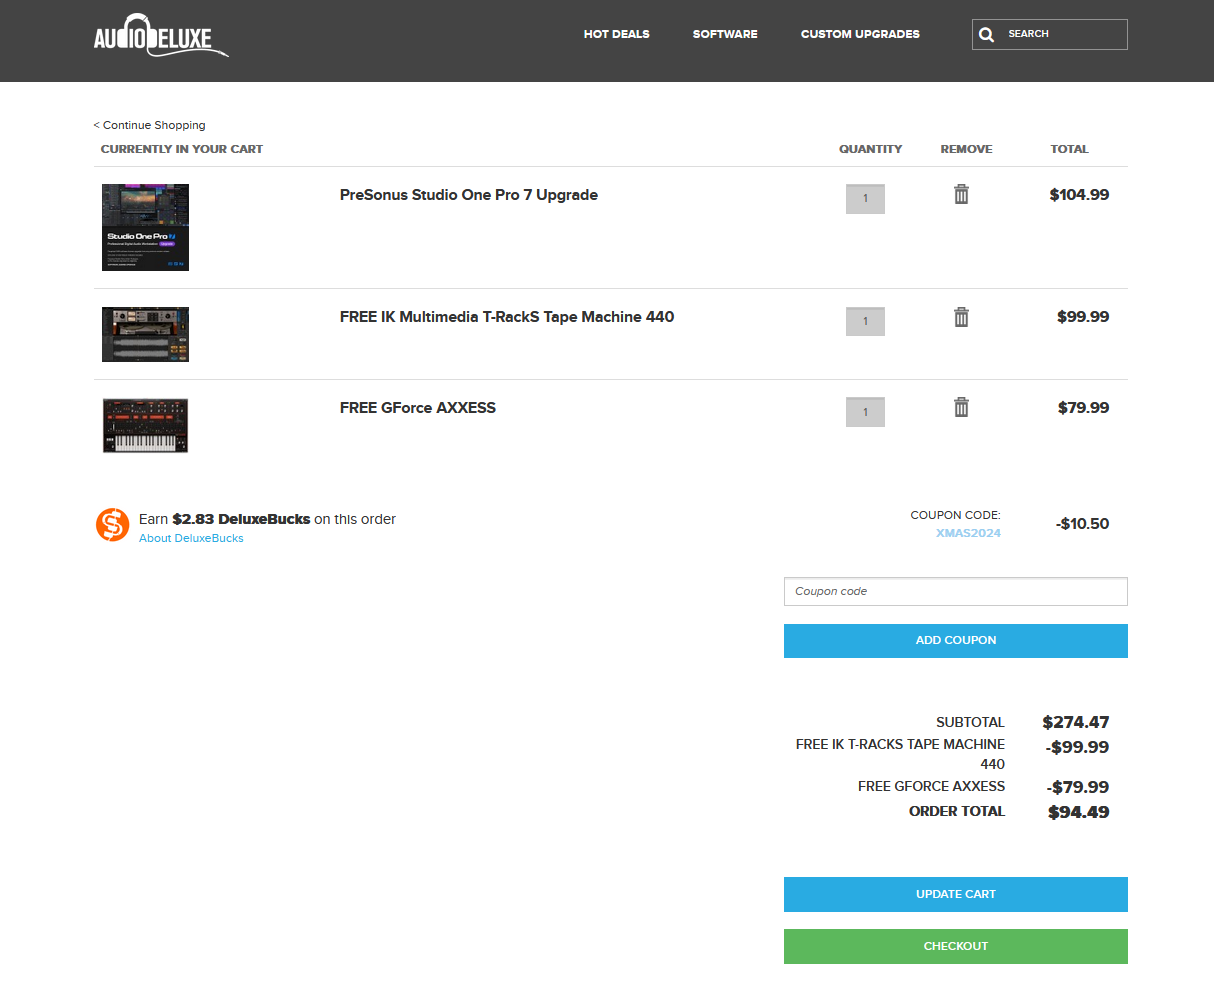Open FREE IK Multimedia T-RackS Tape Machine 440 title
This screenshot has width=1214, height=988.
coord(507,317)
